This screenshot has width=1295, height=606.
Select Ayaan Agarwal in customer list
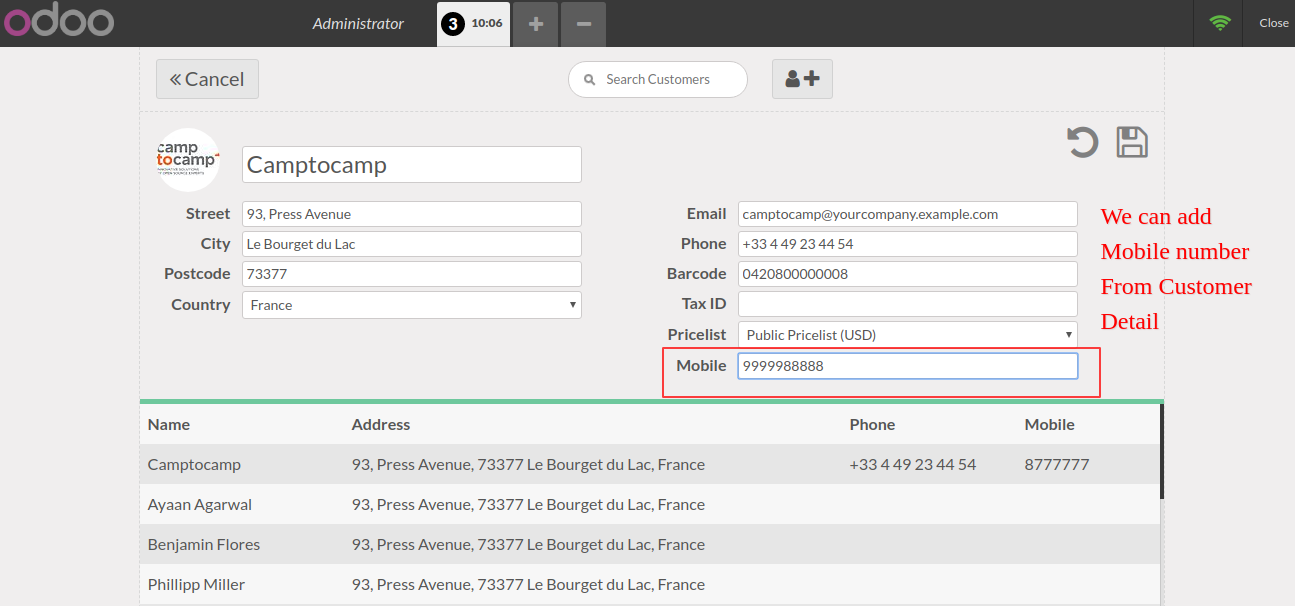[x=649, y=504]
